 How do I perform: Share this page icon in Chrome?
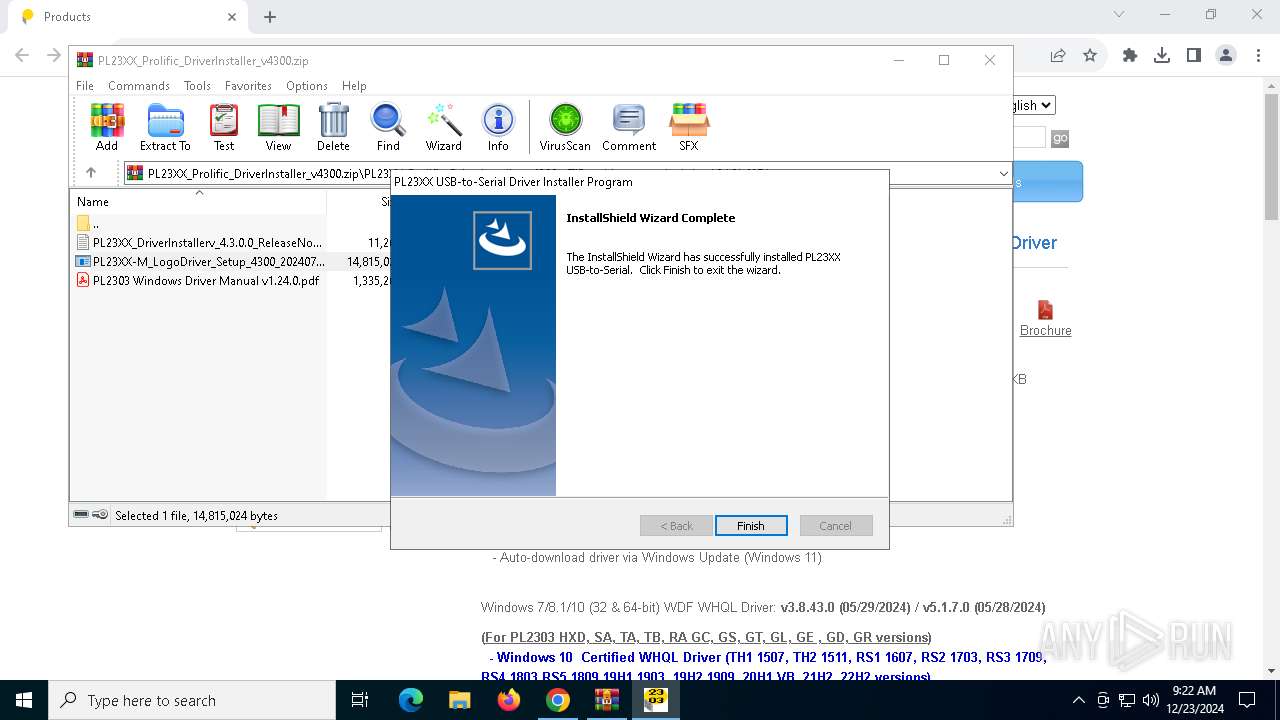tap(1058, 56)
